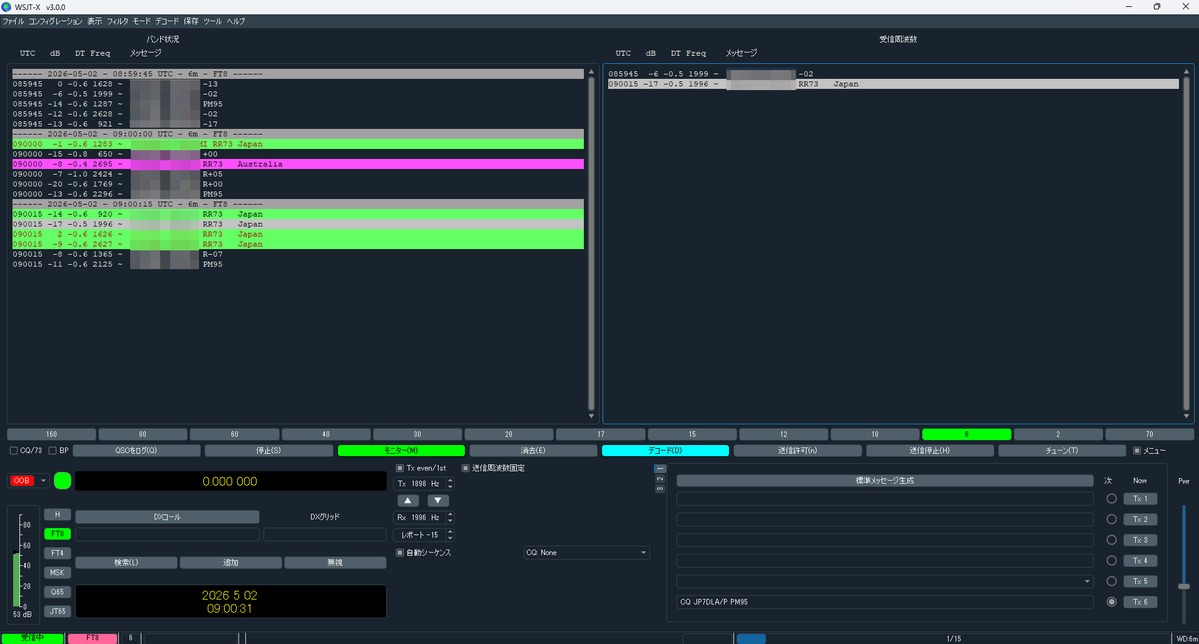Click the down arrow frequency shift button
Image resolution: width=1199 pixels, height=644 pixels.
point(437,500)
